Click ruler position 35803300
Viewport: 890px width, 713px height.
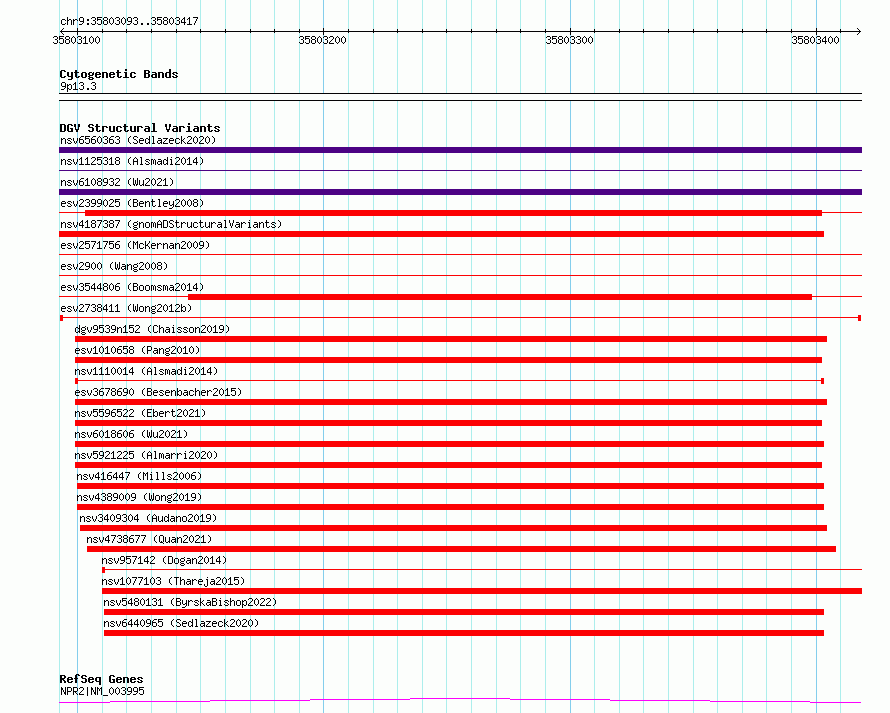click(569, 40)
